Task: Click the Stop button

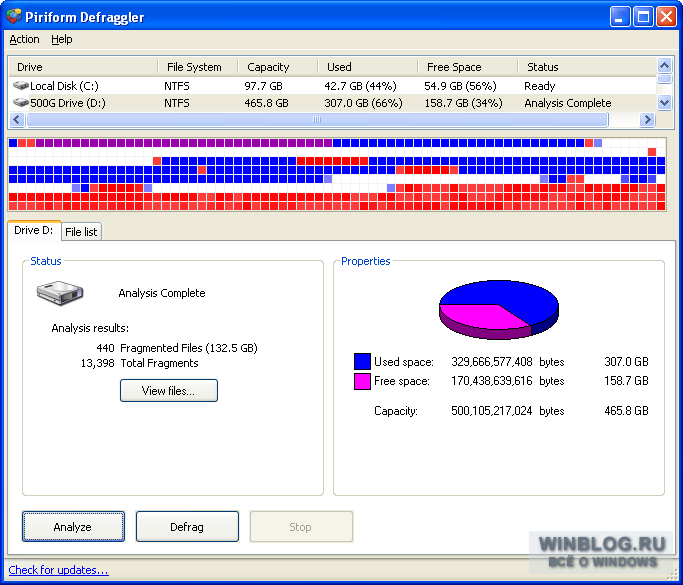Action: point(301,527)
